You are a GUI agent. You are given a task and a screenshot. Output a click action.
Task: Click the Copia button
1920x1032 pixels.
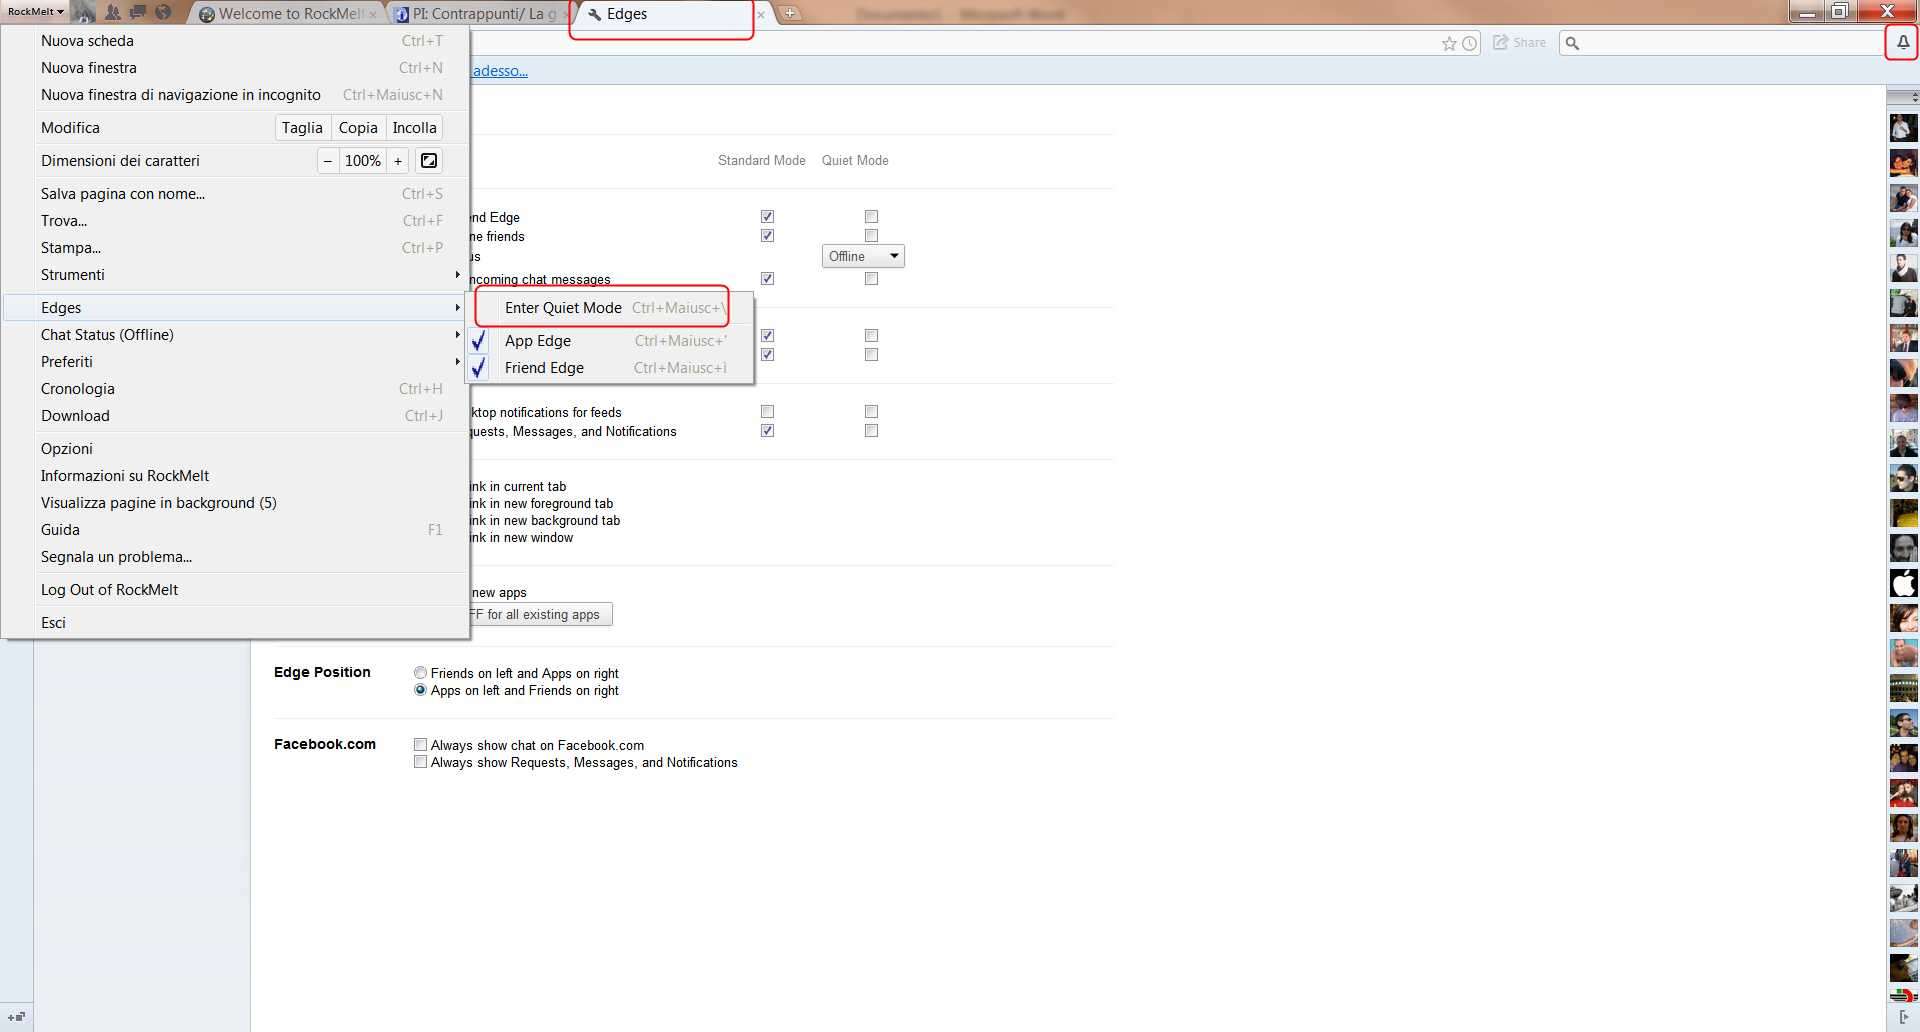(x=358, y=128)
